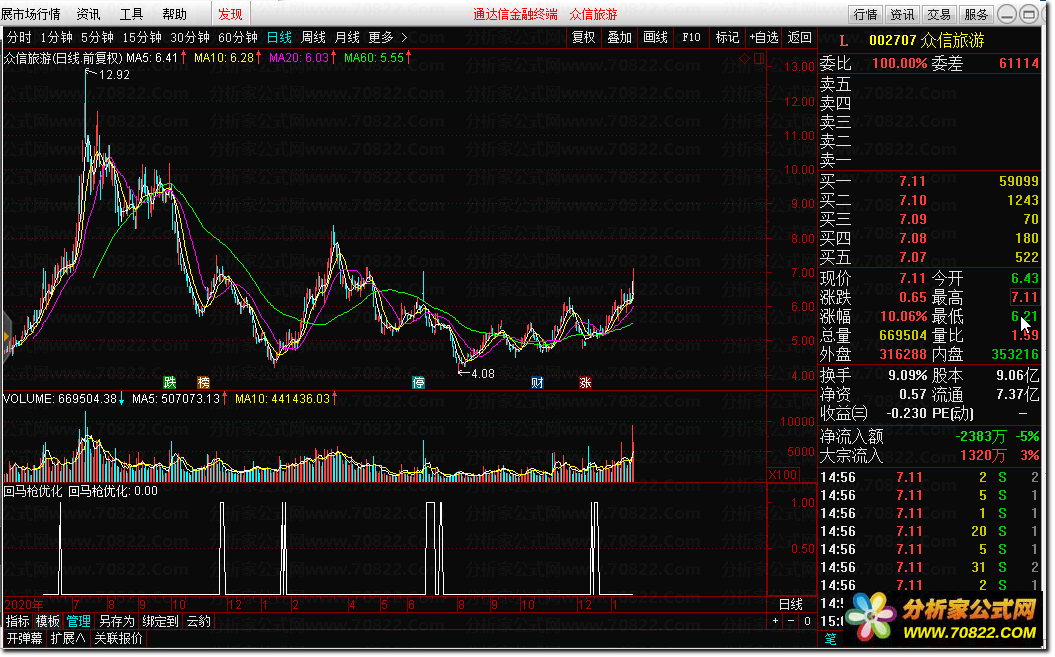Select the 日线 daily period
The image size is (1055, 657).
[x=279, y=38]
